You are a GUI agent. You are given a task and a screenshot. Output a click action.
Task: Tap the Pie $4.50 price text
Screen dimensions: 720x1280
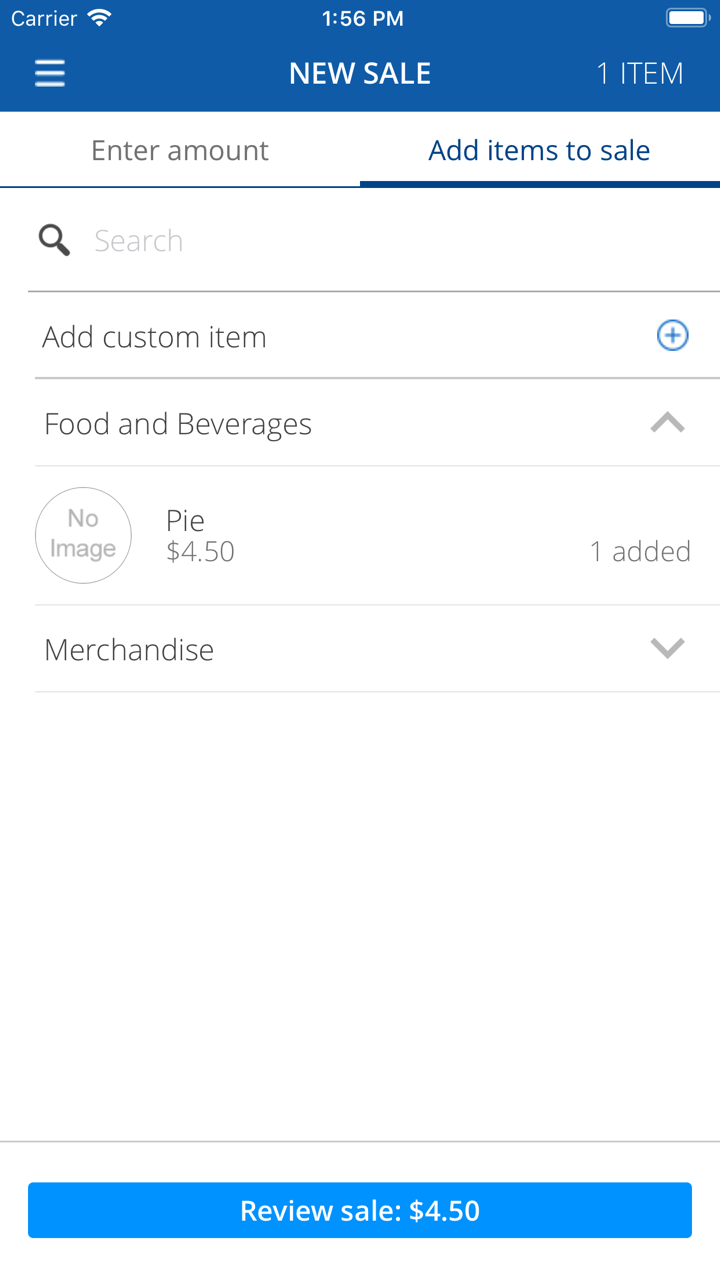pos(200,552)
